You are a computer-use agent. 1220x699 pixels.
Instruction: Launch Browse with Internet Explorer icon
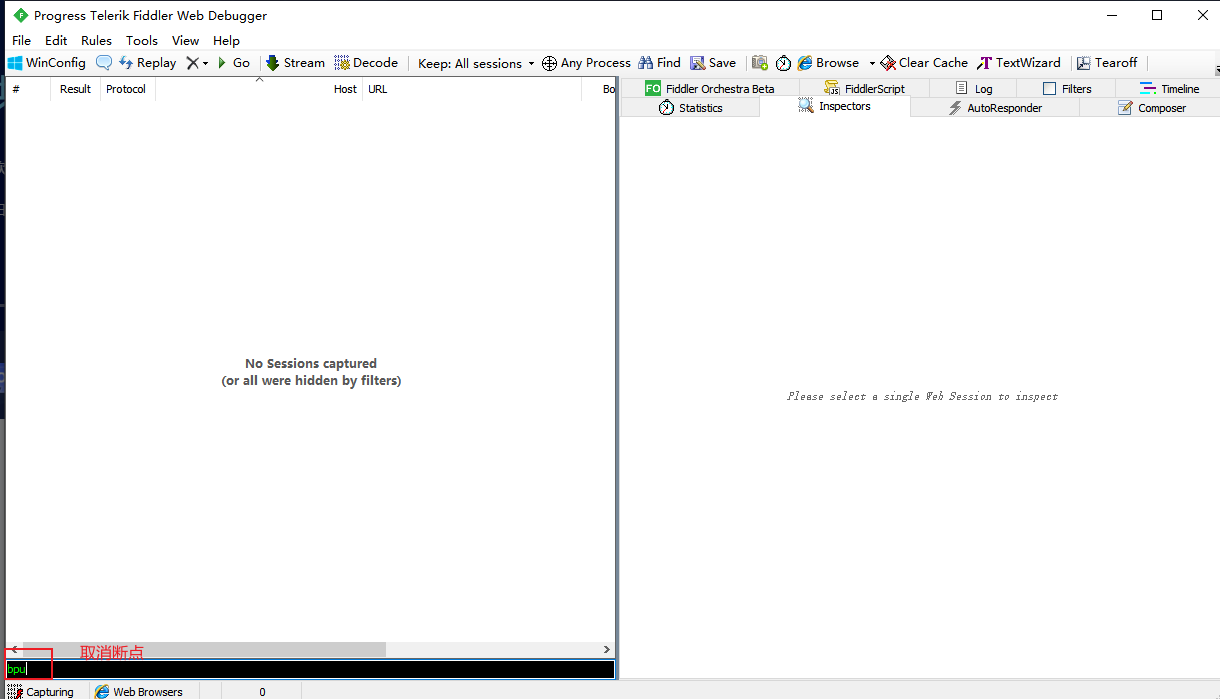coord(828,63)
